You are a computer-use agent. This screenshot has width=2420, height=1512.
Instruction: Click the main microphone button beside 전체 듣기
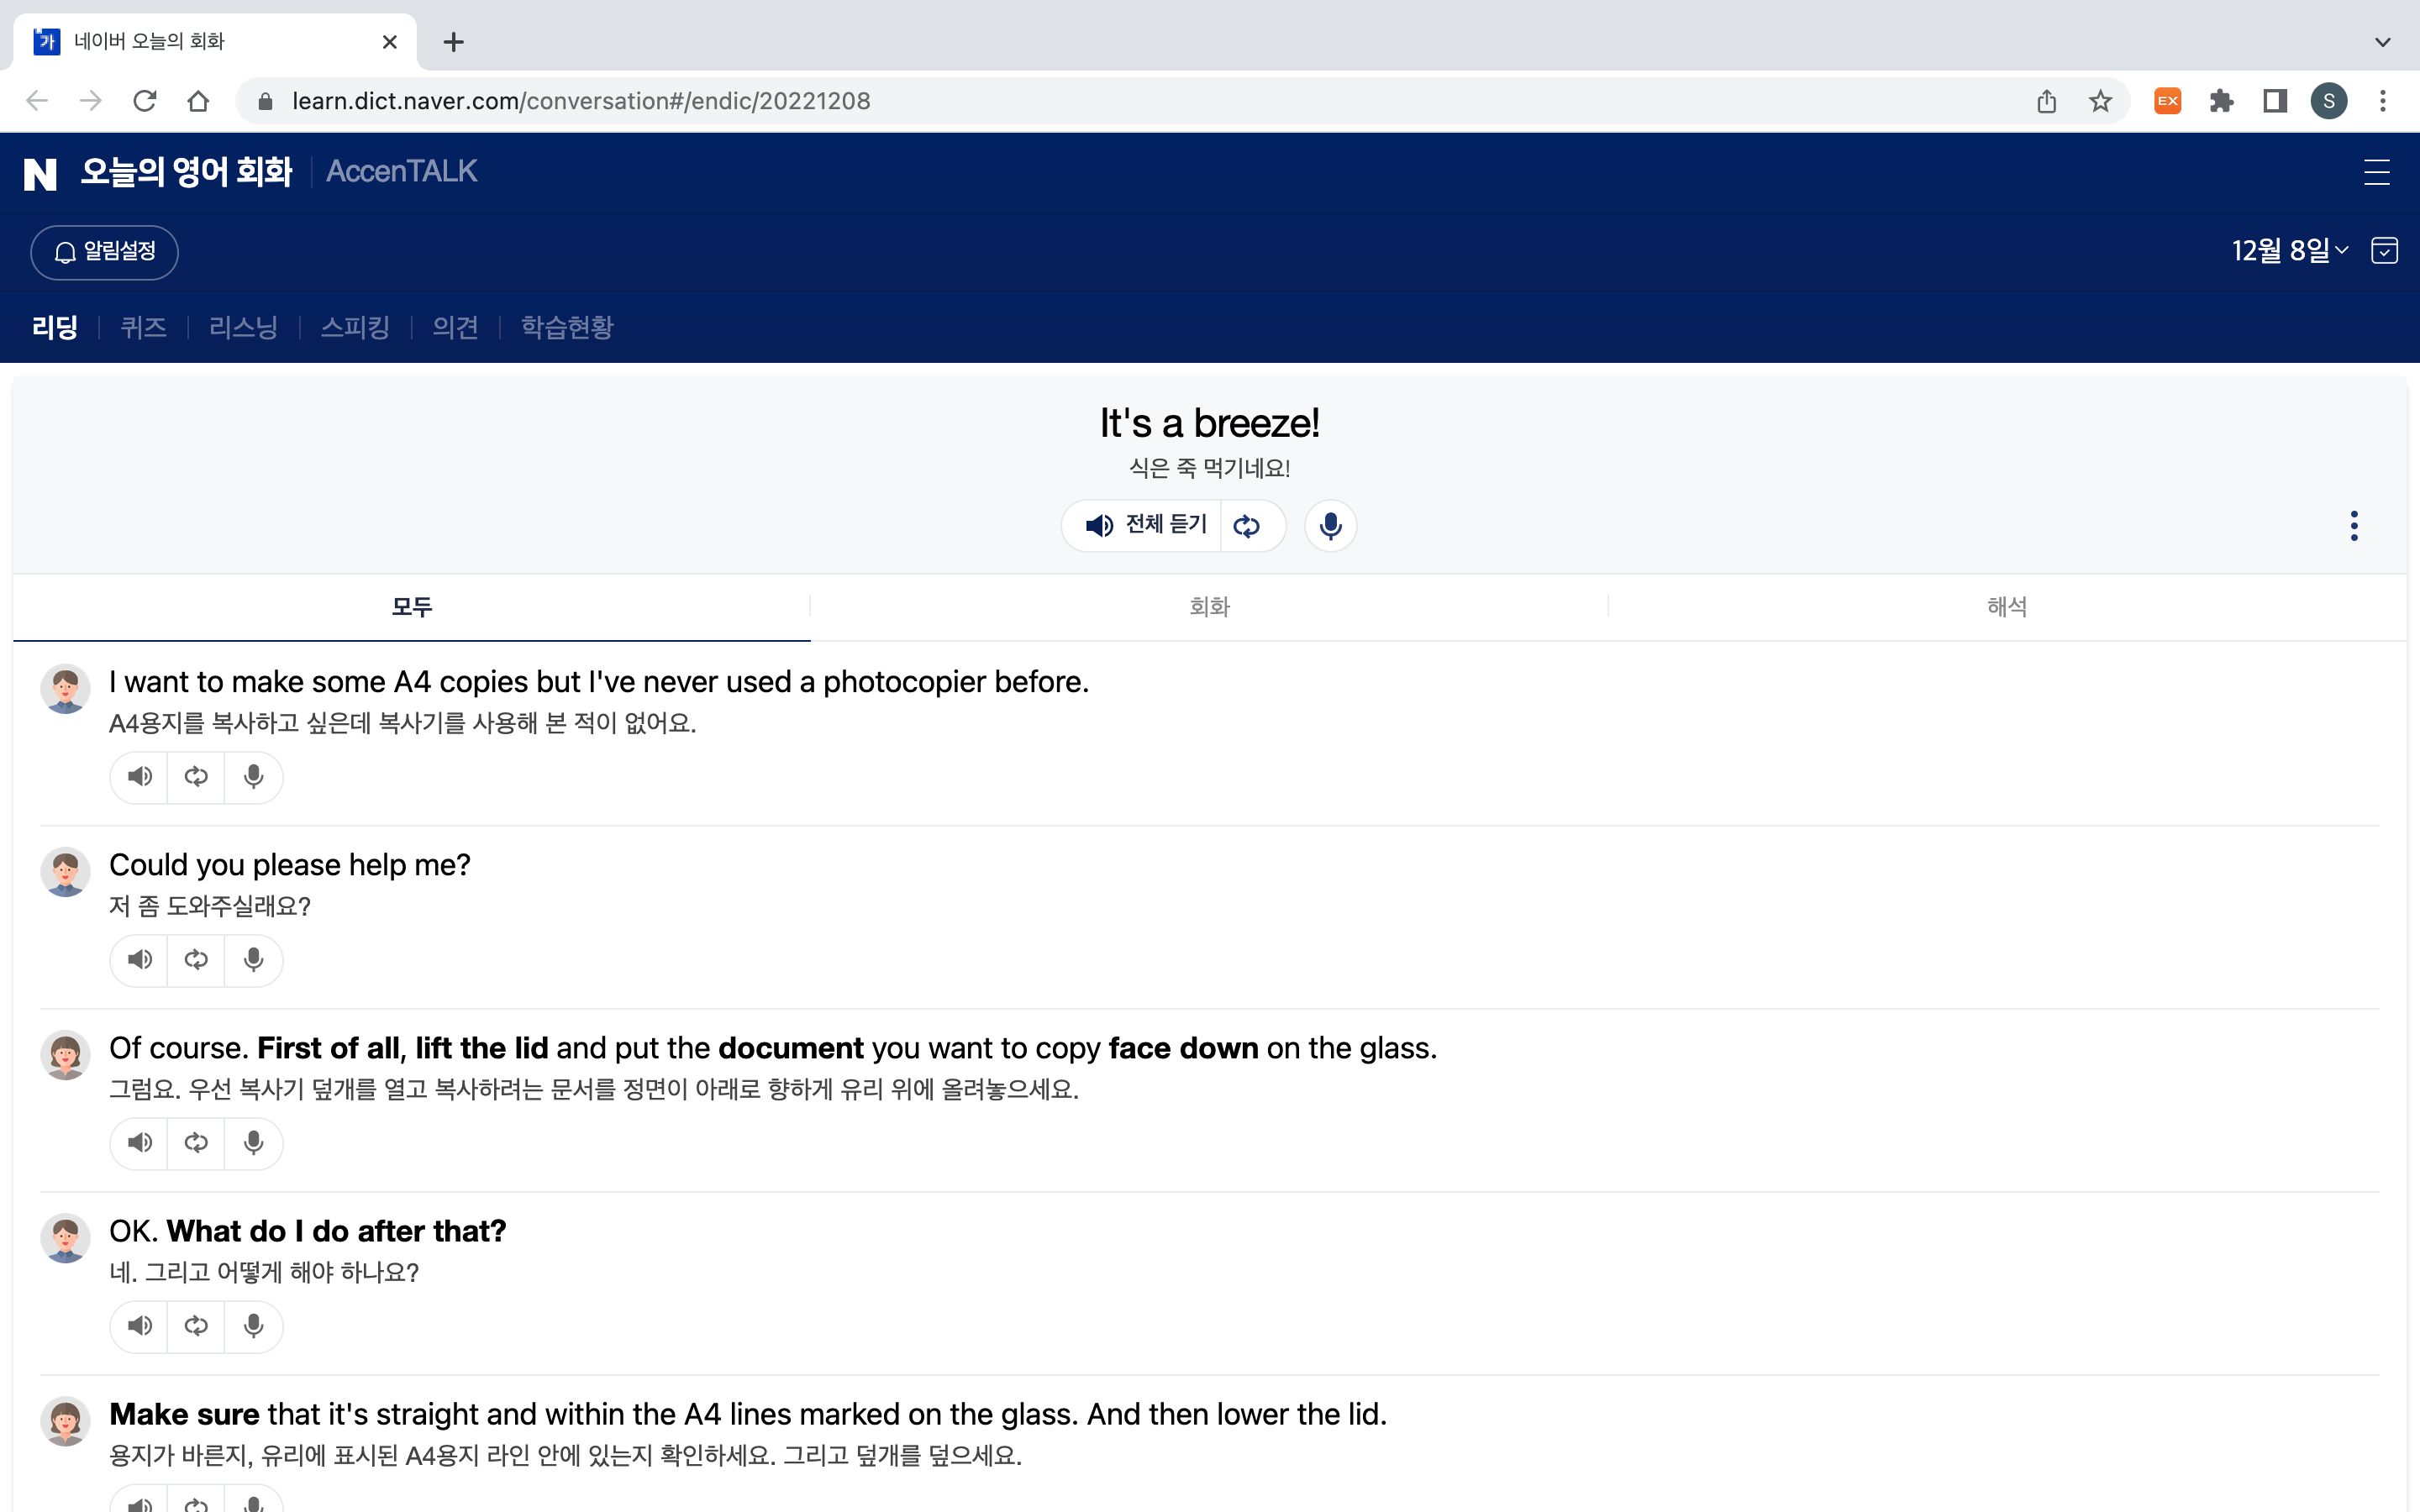point(1330,526)
